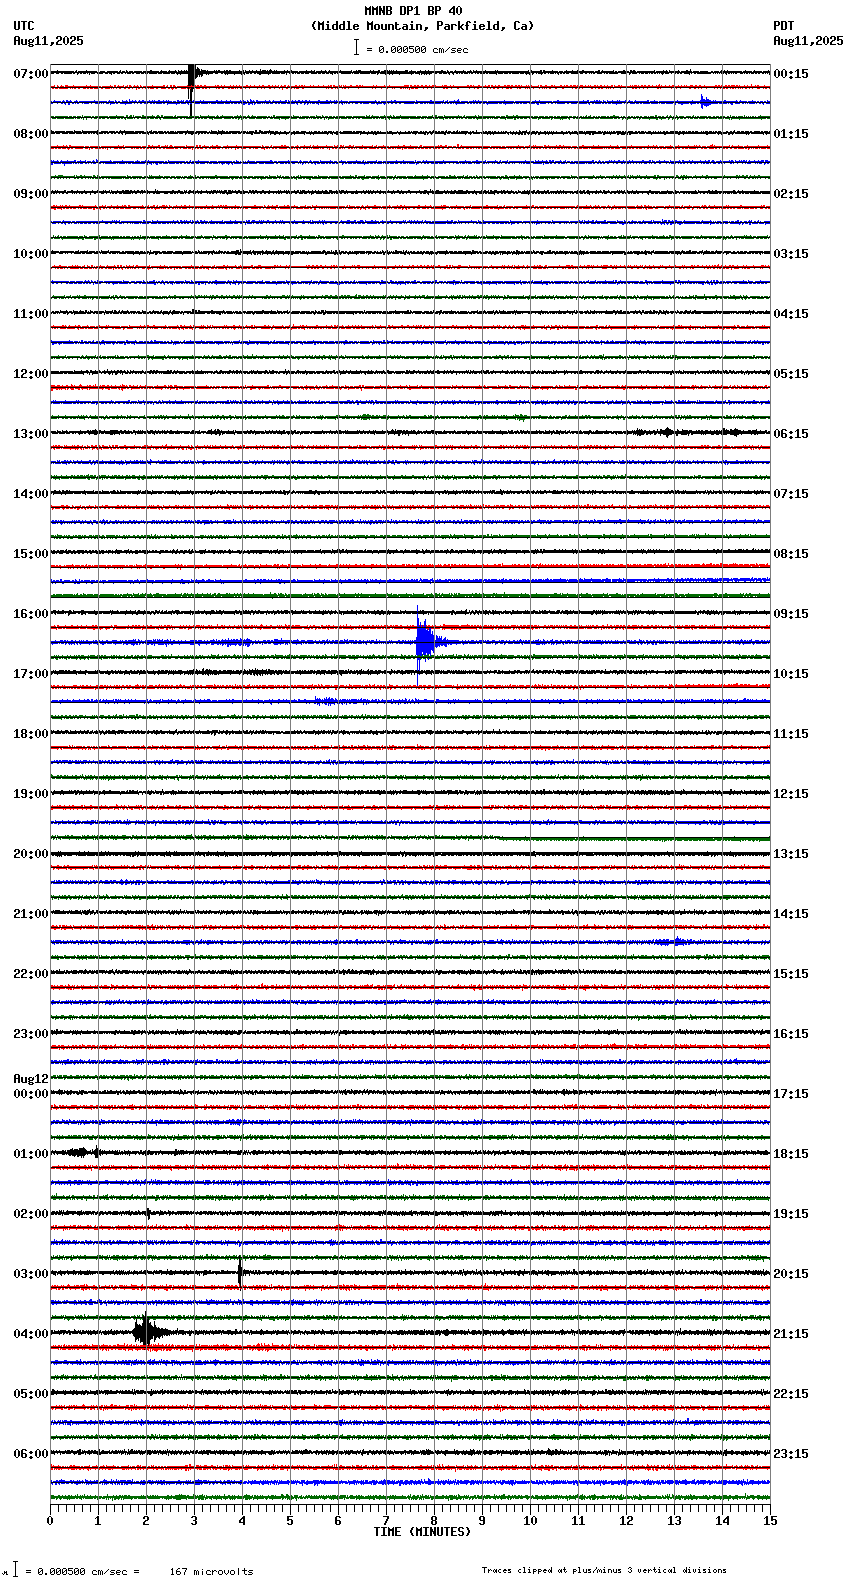Click the '00:15' PDT time label
850x1584 pixels.
pyautogui.click(x=791, y=74)
